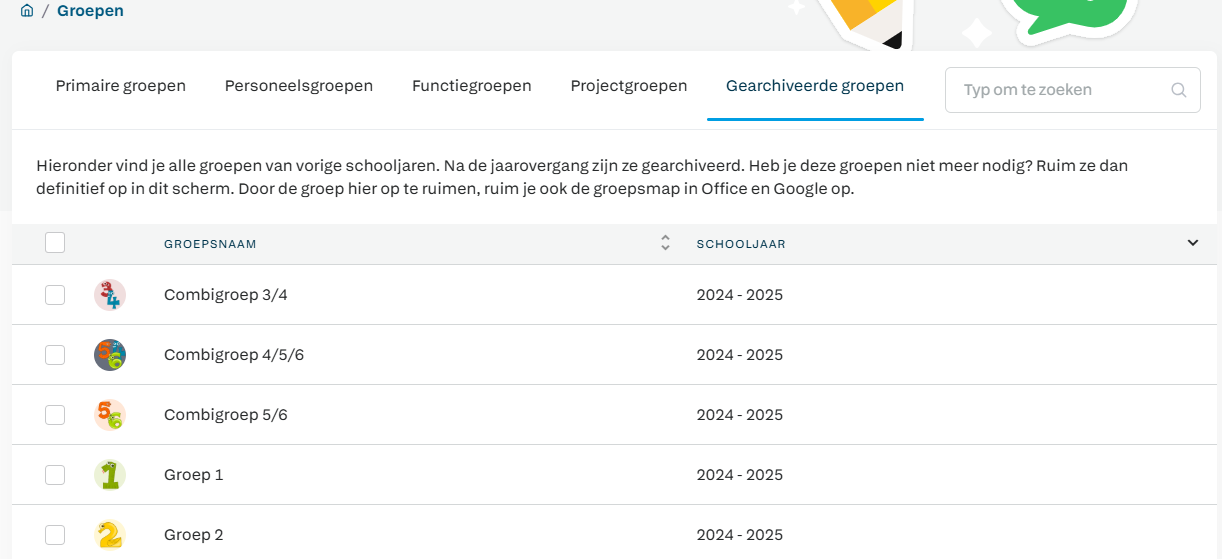Click the Groepen breadcrumb link
Viewport: 1222px width, 559px height.
[91, 11]
